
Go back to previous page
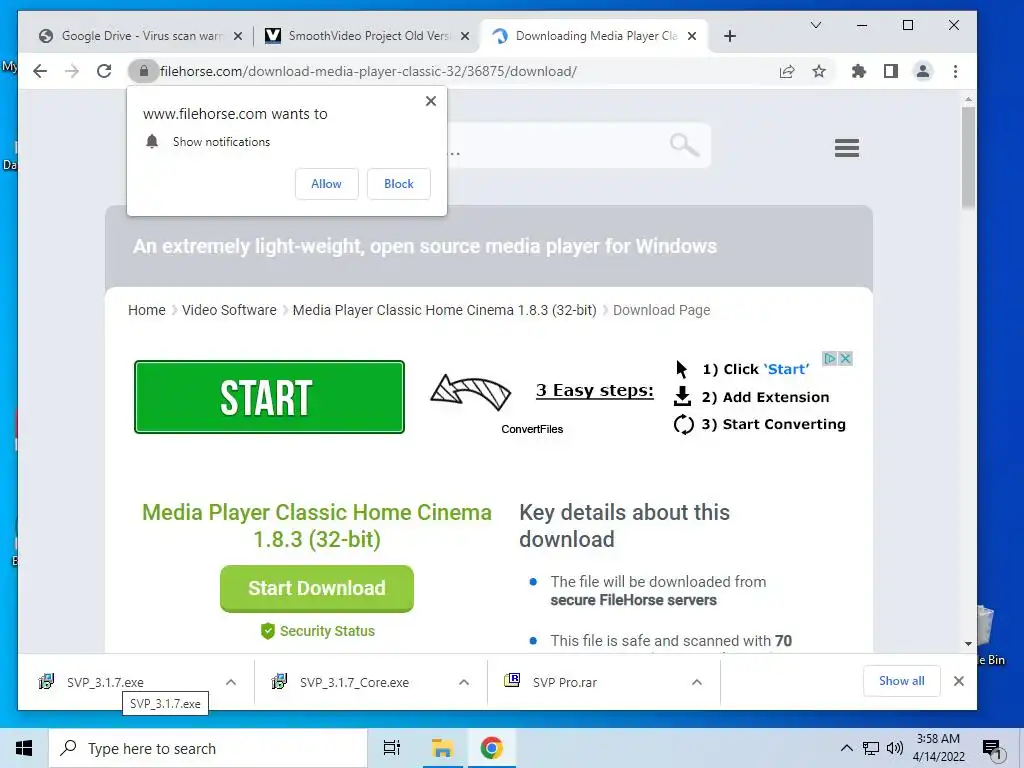pyautogui.click(x=40, y=71)
